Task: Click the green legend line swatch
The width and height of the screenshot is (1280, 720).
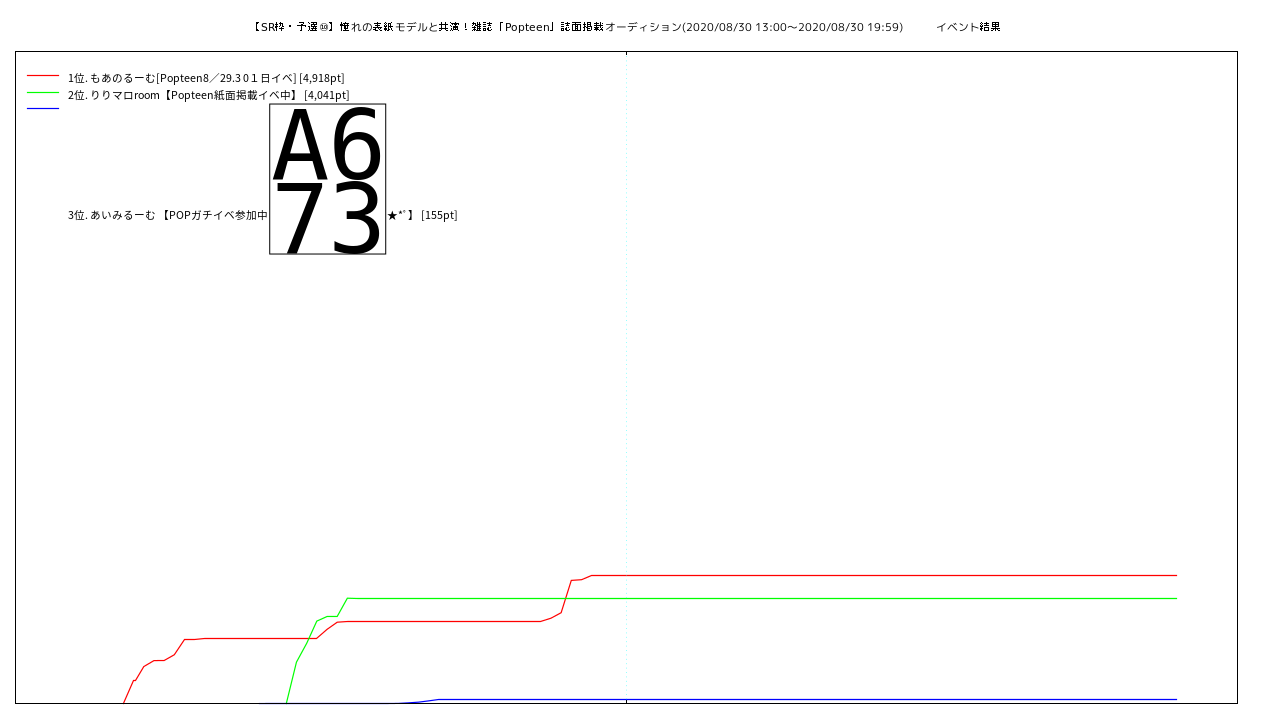Action: [x=43, y=92]
